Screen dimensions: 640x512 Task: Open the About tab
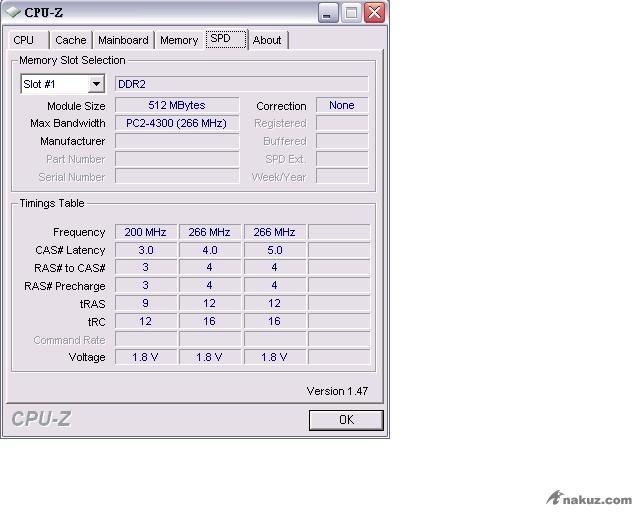tap(267, 40)
